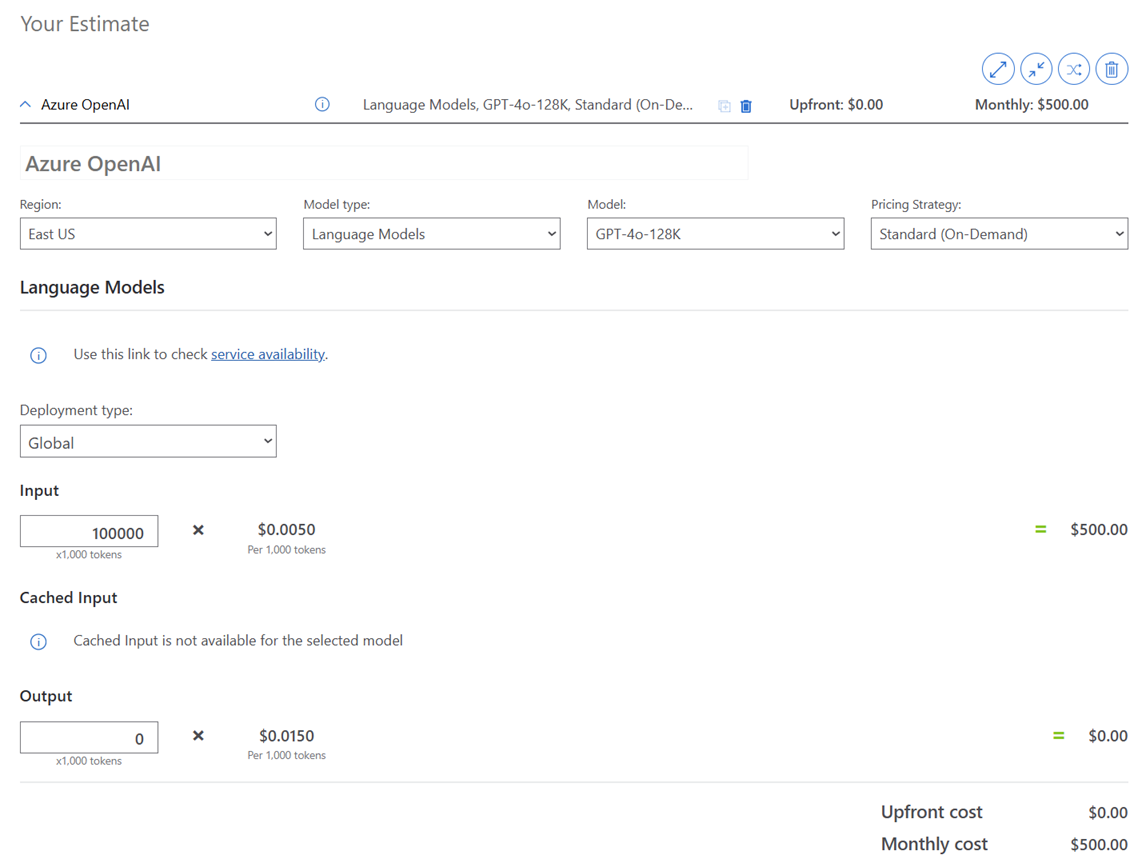Click the info icon beside service availability note
Screen dimensions: 1146x859
point(38,355)
